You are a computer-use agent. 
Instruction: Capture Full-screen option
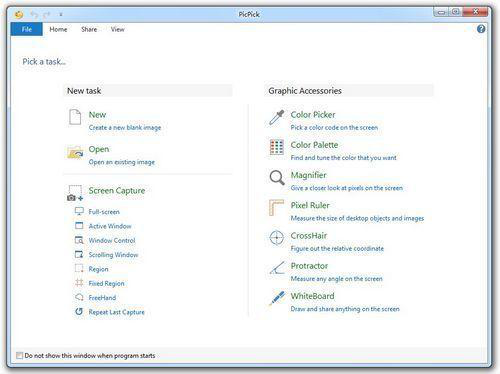coord(104,212)
